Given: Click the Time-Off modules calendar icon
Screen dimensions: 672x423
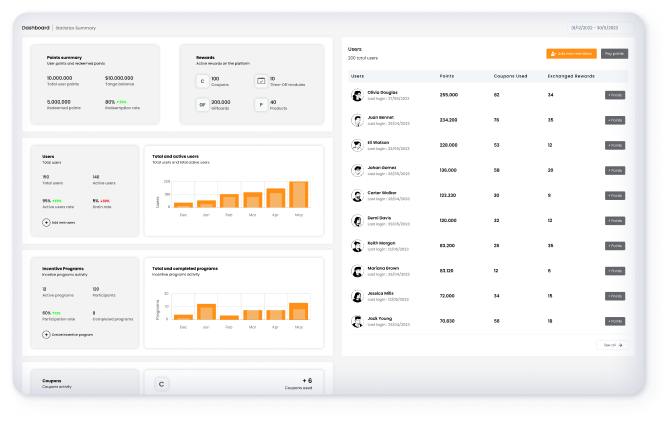Looking at the screenshot, I should (261, 81).
